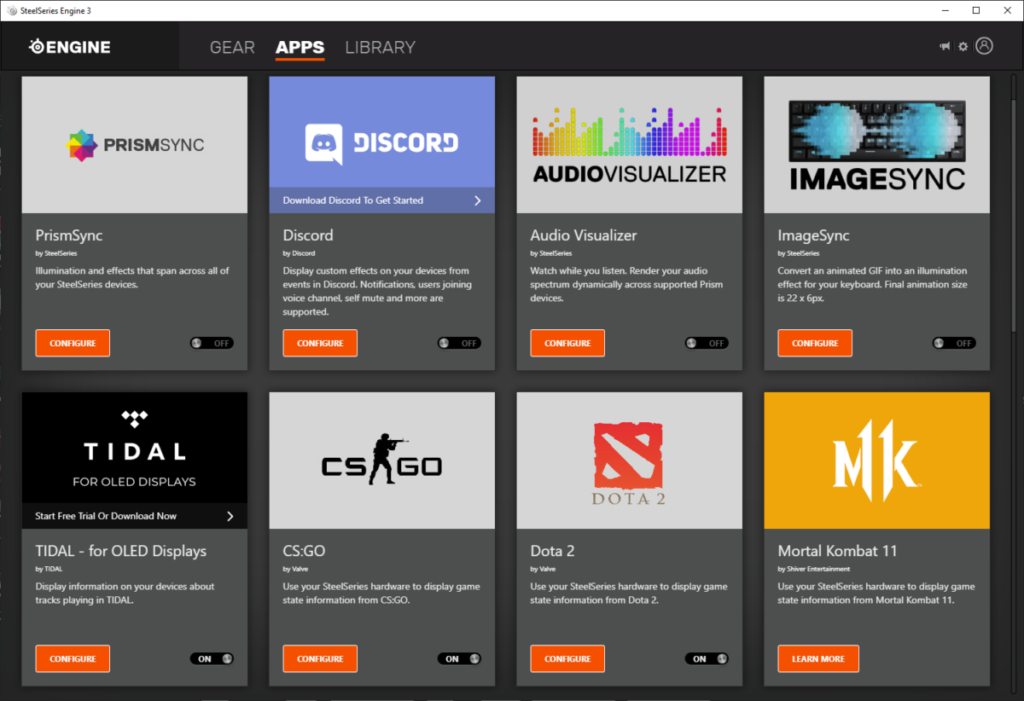The width and height of the screenshot is (1024, 701).
Task: Switch to the GEAR tab
Action: [x=232, y=48]
